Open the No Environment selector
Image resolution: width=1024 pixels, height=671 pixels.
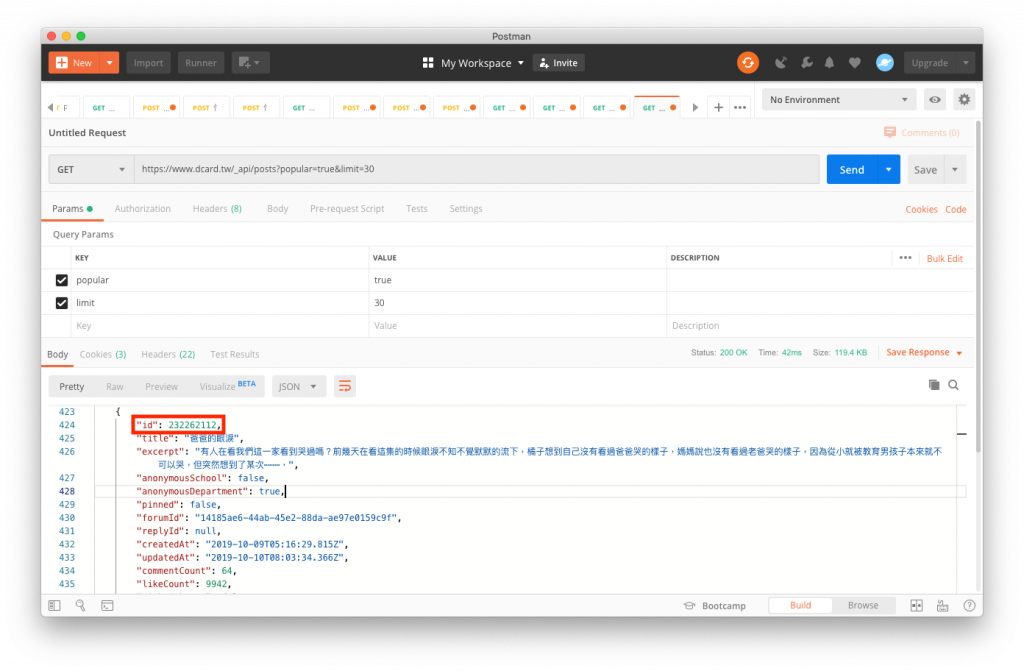click(839, 100)
